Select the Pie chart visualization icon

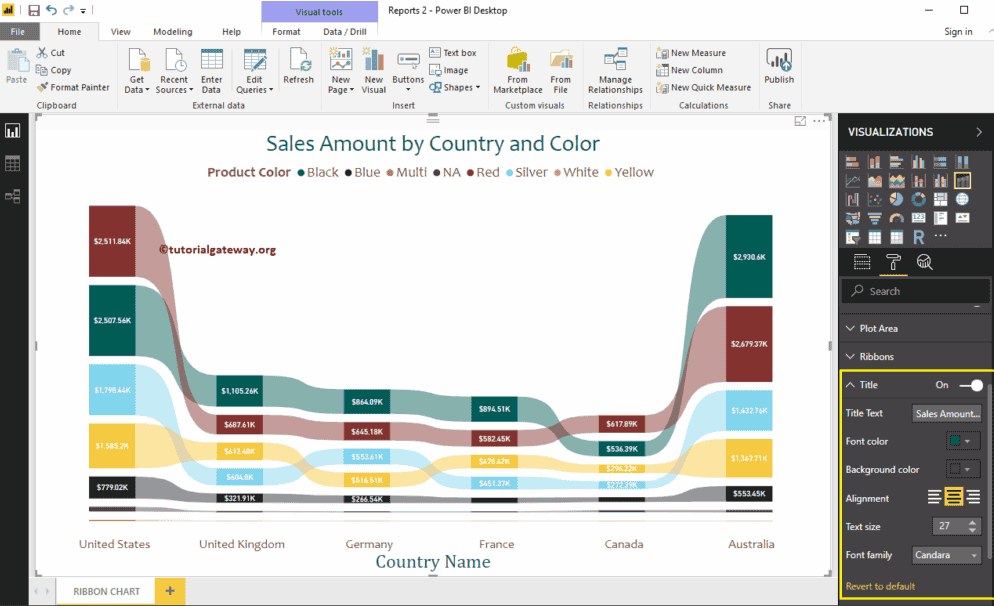tap(897, 198)
